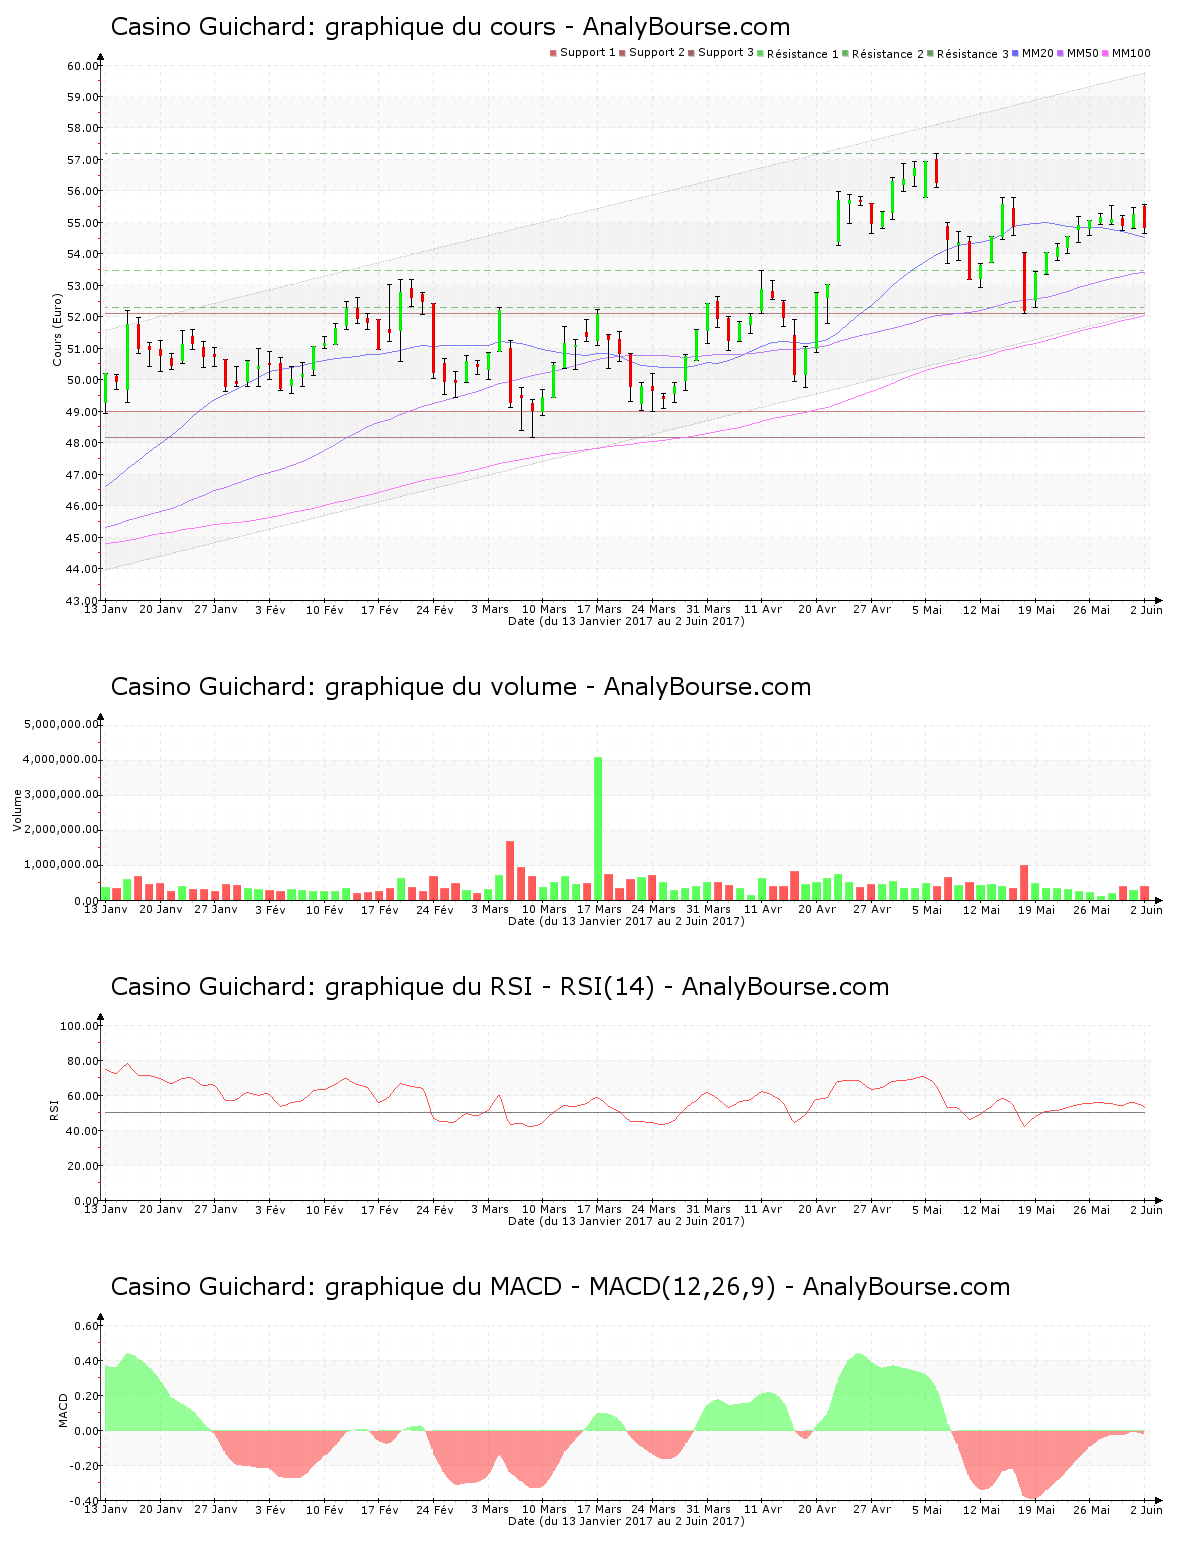Viewport: 1200px width, 1550px height.
Task: Click the pink MM100 legend color square
Action: click(x=1106, y=53)
